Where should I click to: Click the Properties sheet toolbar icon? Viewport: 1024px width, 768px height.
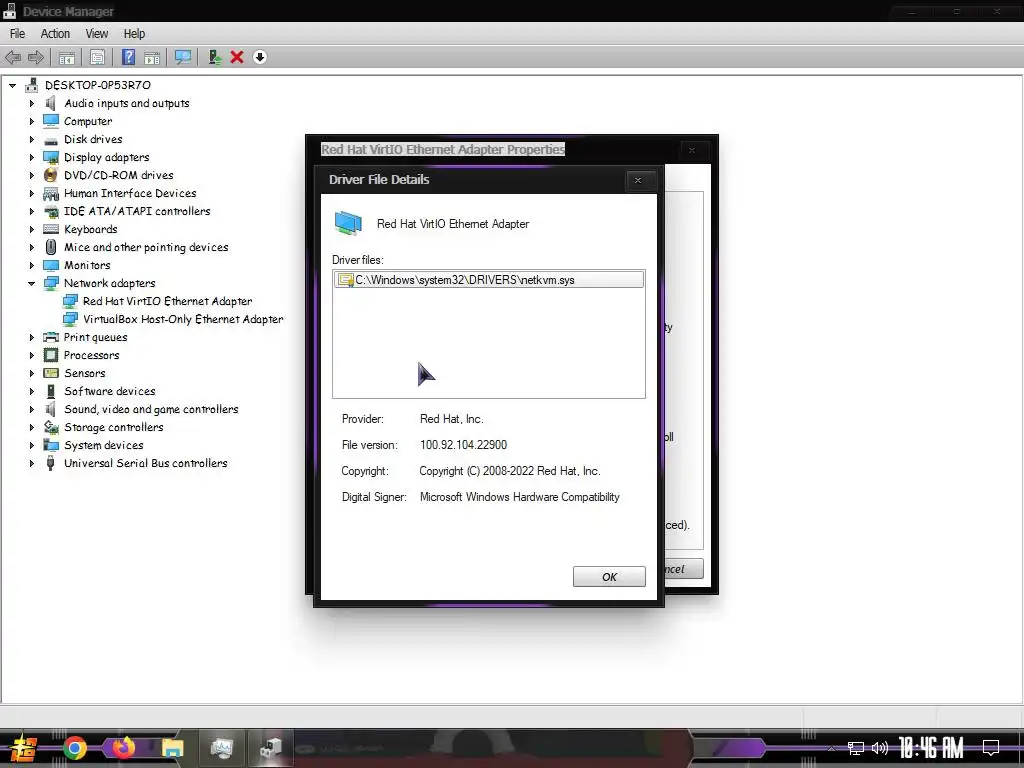tap(97, 57)
